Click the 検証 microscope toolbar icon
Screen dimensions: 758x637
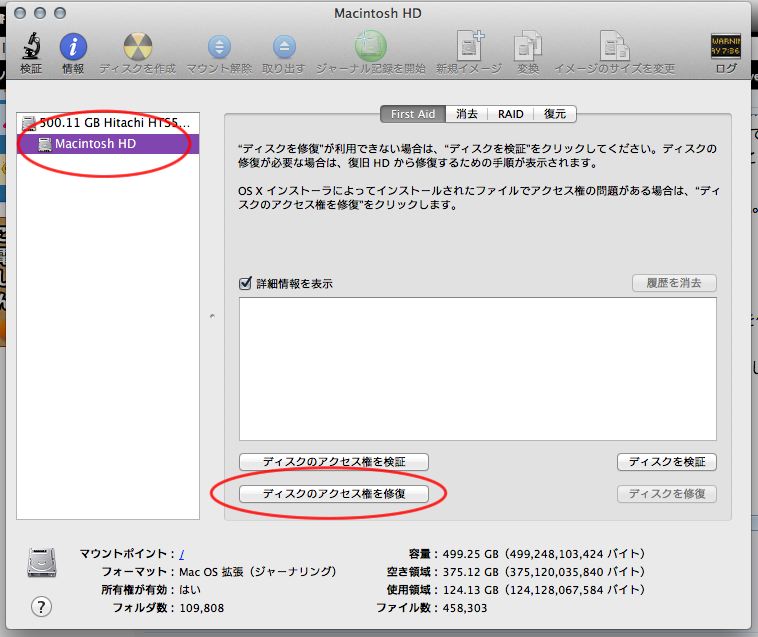click(31, 47)
